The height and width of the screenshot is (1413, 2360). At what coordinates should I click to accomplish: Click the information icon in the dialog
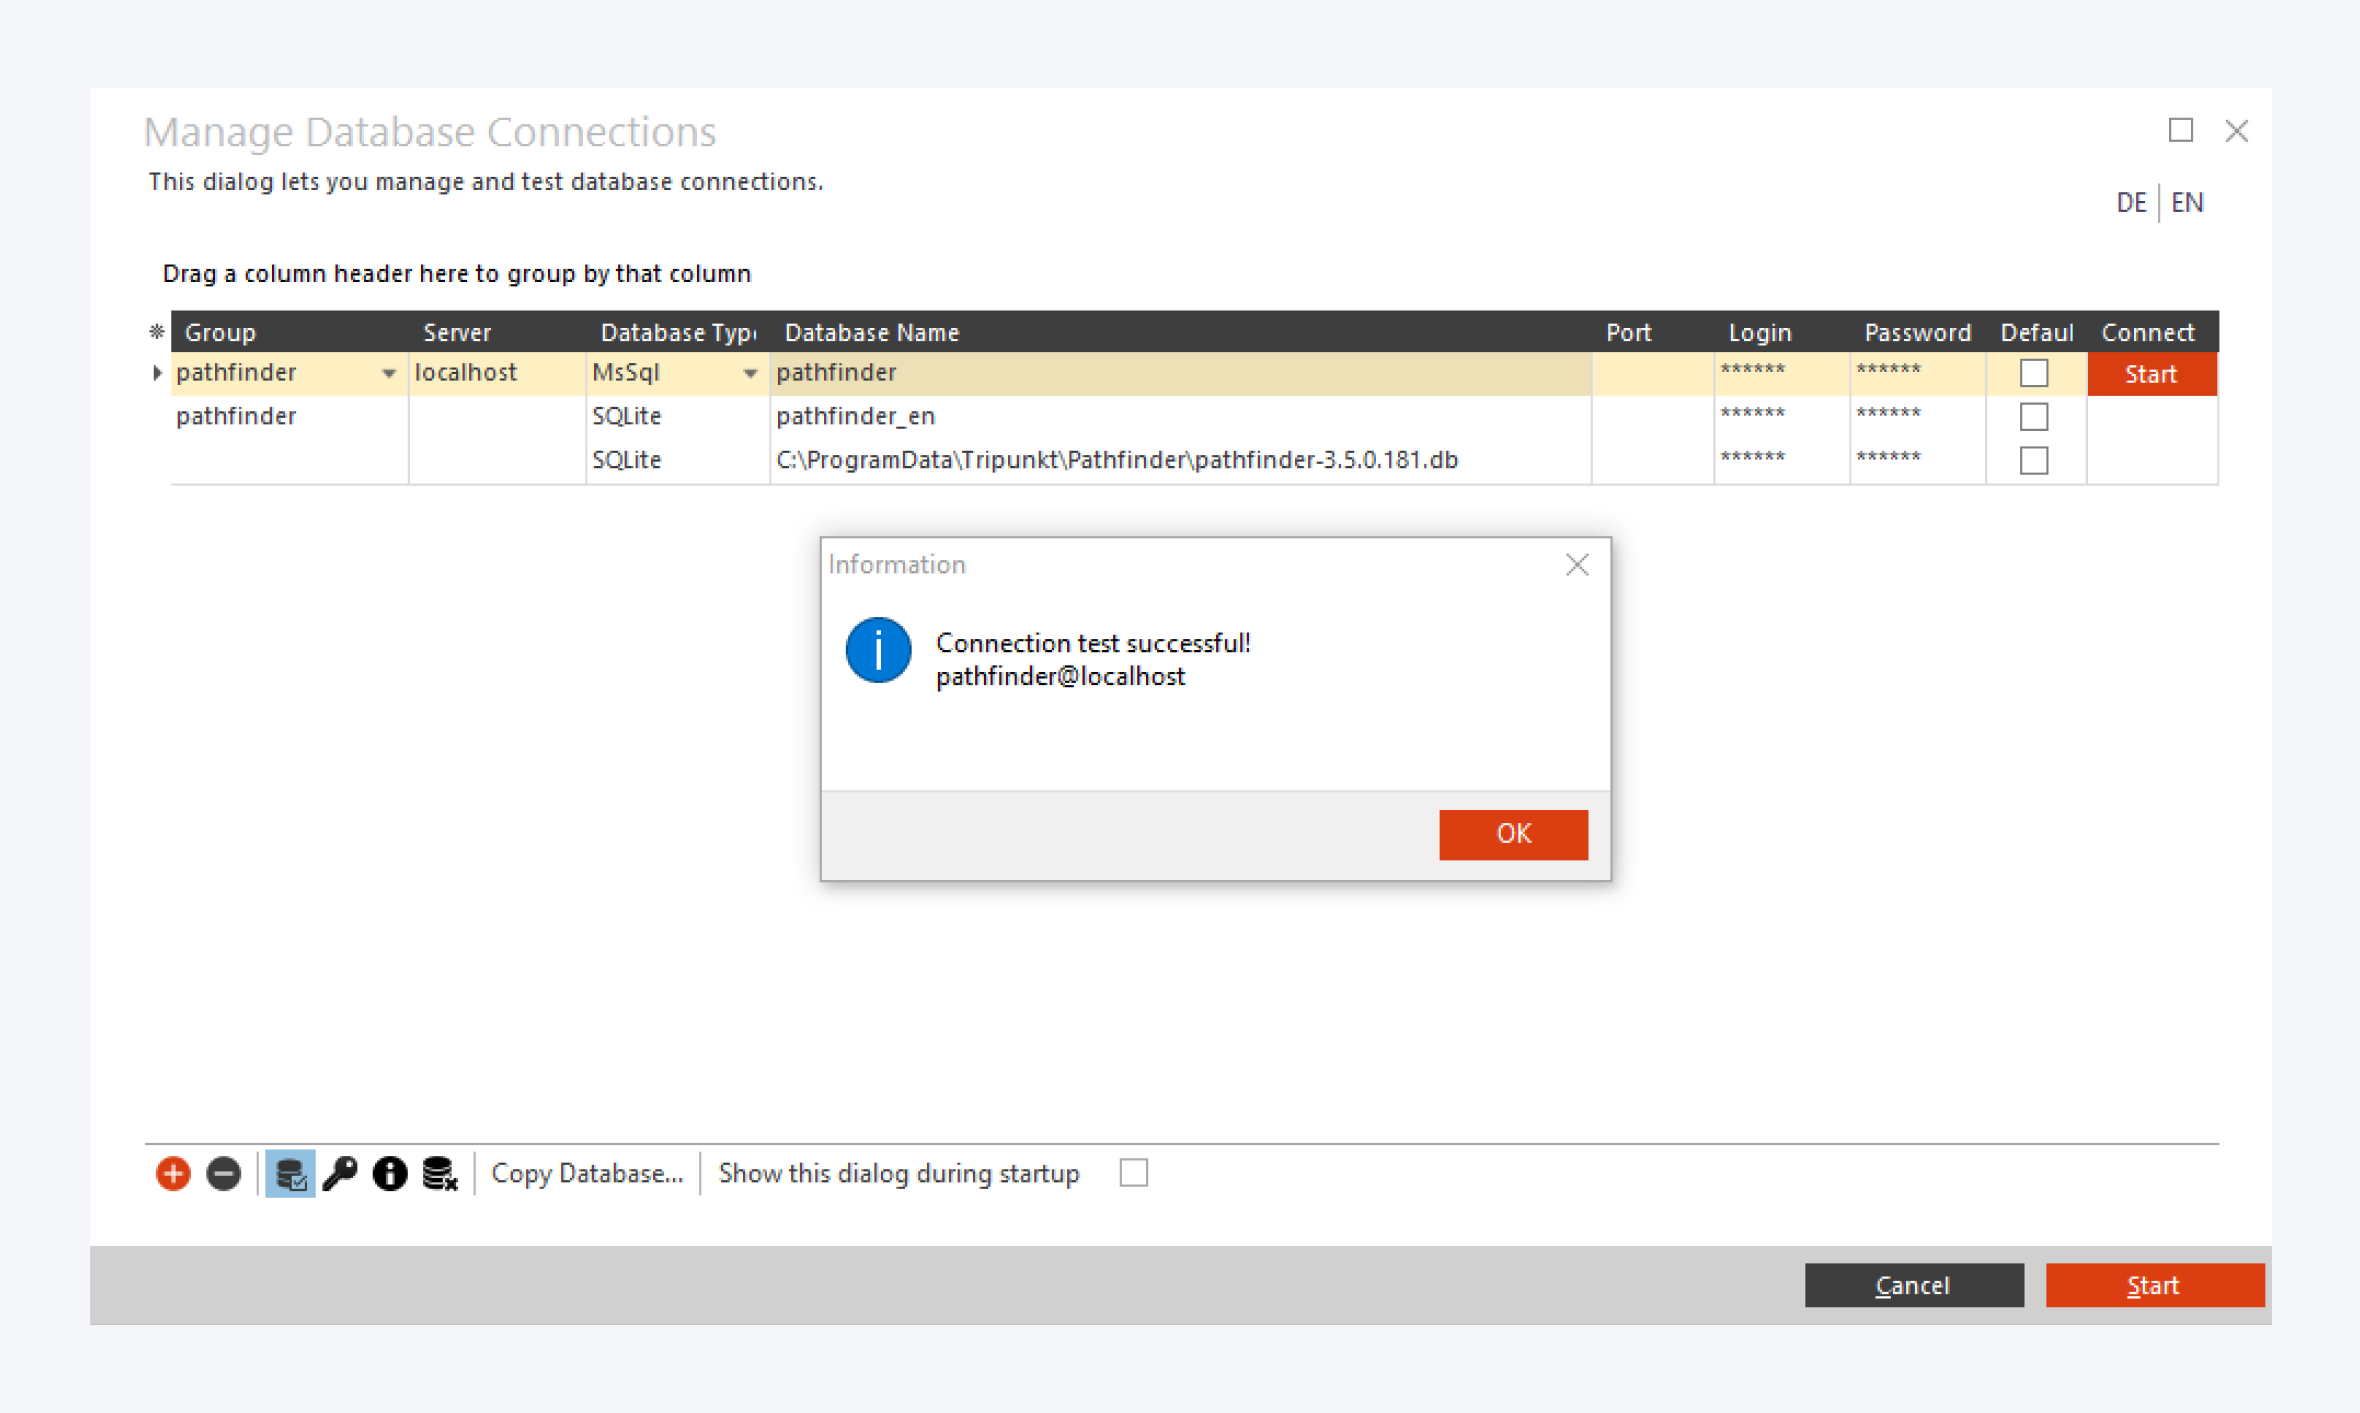[877, 650]
